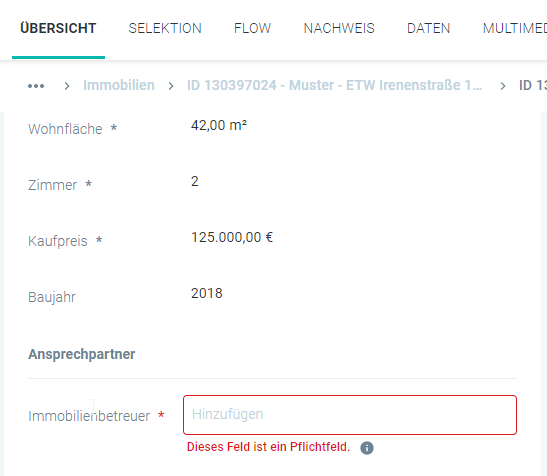Screen dimensions: 547x476
Task: Click the info icon beside Pflichtfeld message
Action: 367,448
